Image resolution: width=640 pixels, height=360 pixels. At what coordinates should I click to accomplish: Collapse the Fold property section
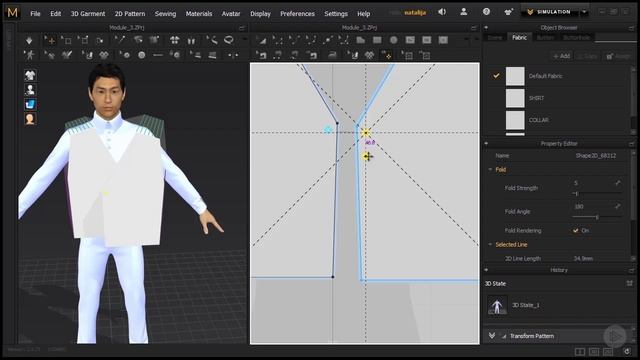pyautogui.click(x=490, y=169)
